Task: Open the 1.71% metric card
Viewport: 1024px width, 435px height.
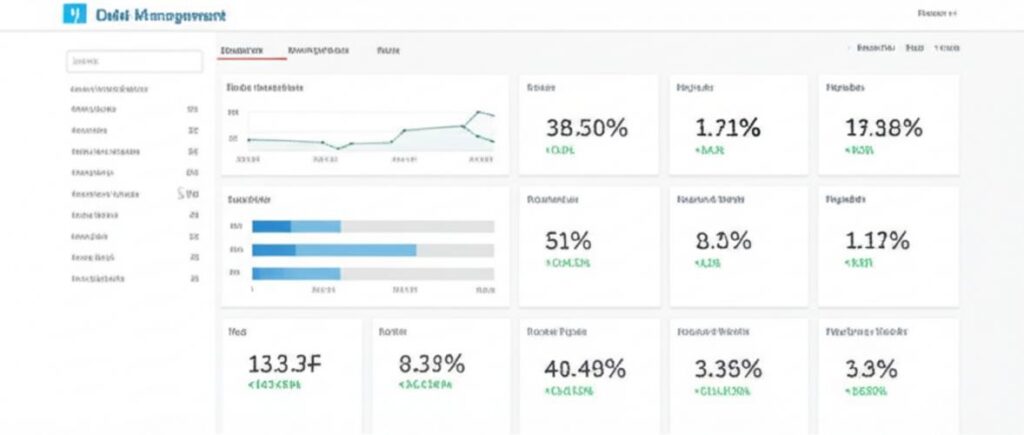Action: (x=739, y=125)
